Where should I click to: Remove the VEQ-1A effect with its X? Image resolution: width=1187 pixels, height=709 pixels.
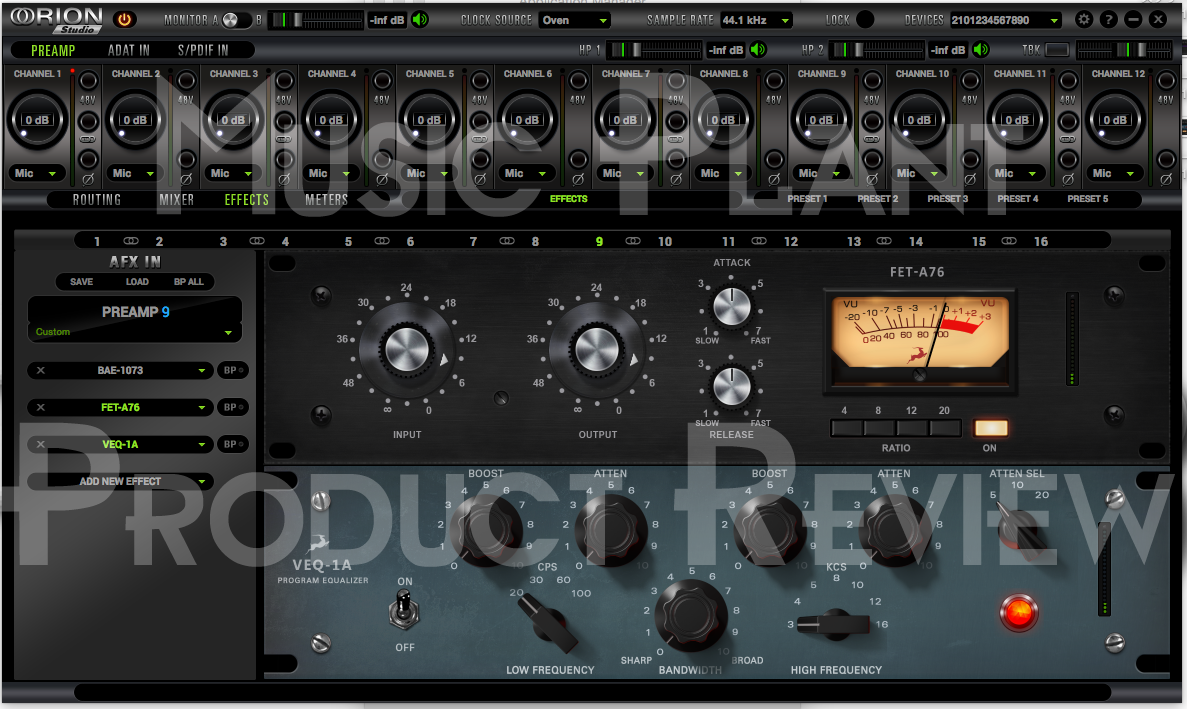41,444
